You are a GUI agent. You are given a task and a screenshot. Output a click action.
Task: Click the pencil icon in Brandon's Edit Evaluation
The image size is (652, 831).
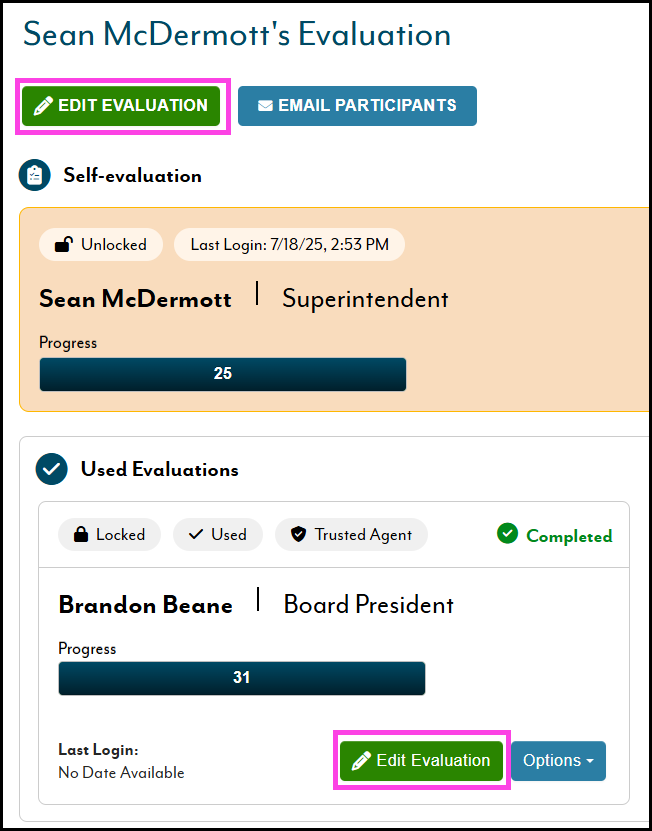(x=361, y=761)
